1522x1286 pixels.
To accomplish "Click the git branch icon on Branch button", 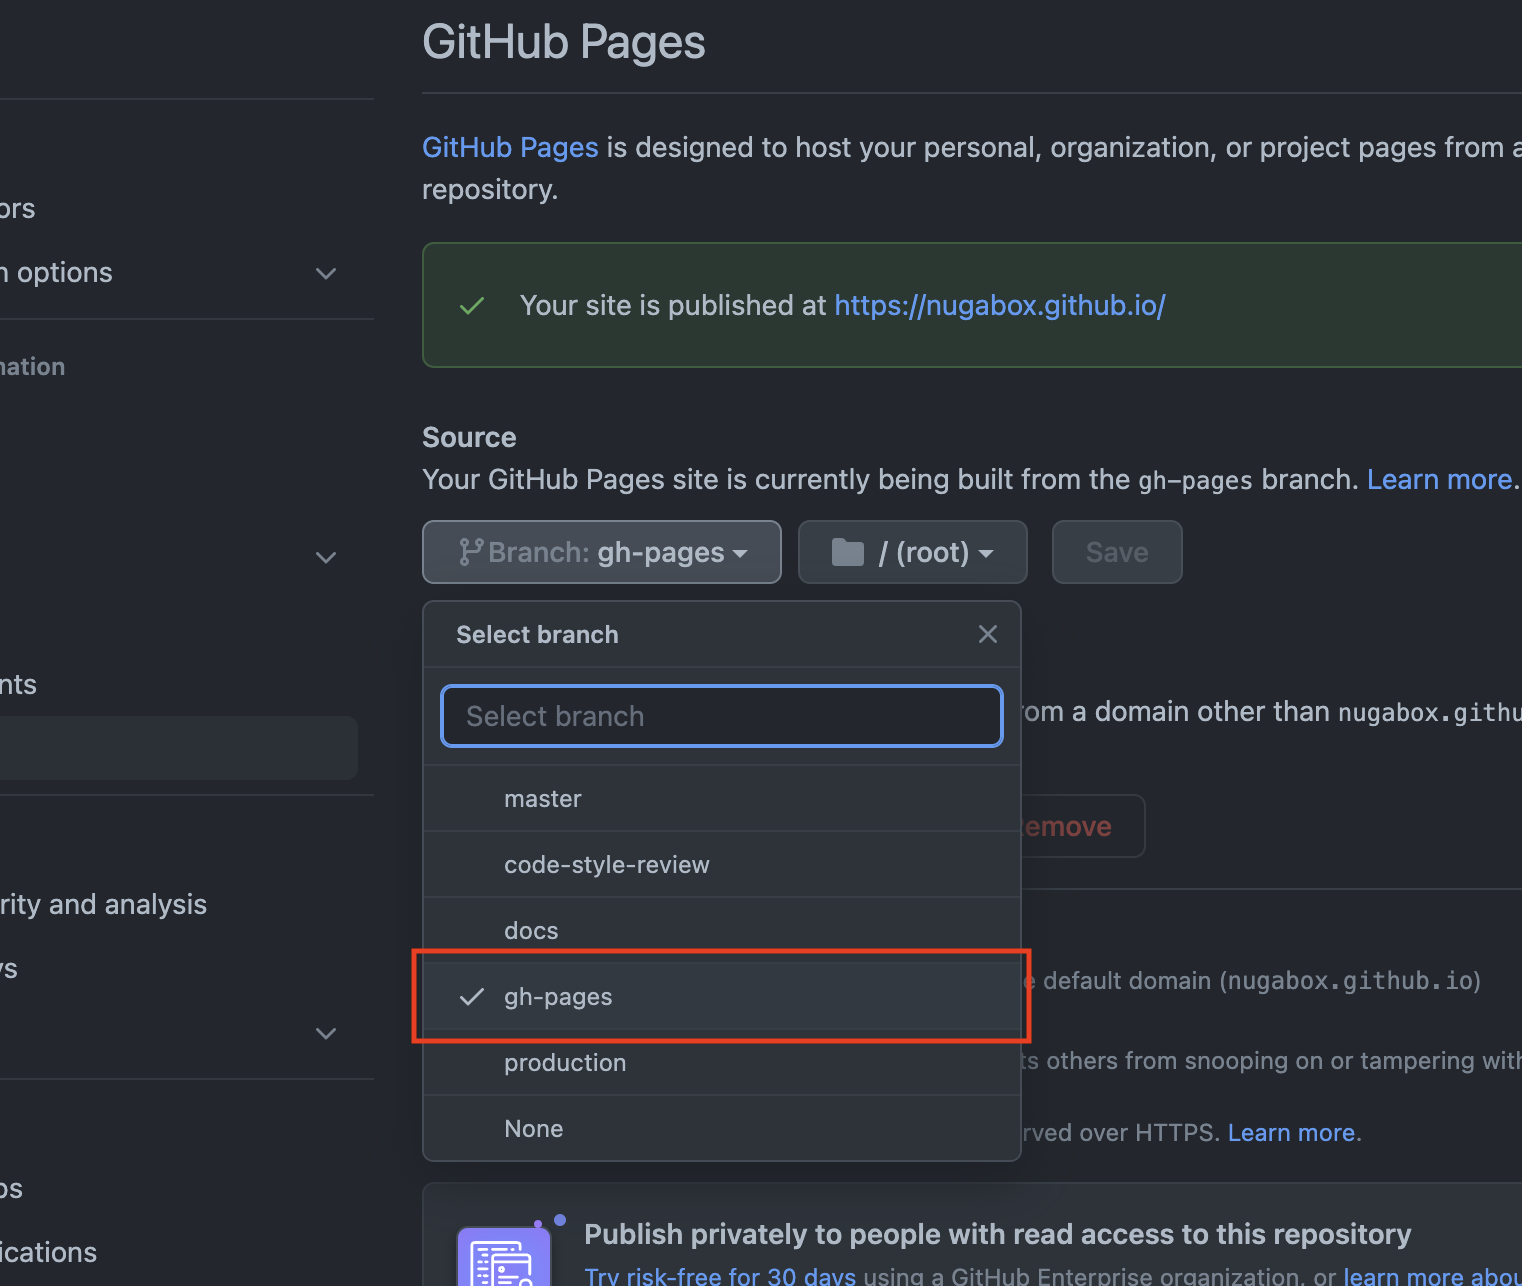I will point(470,552).
